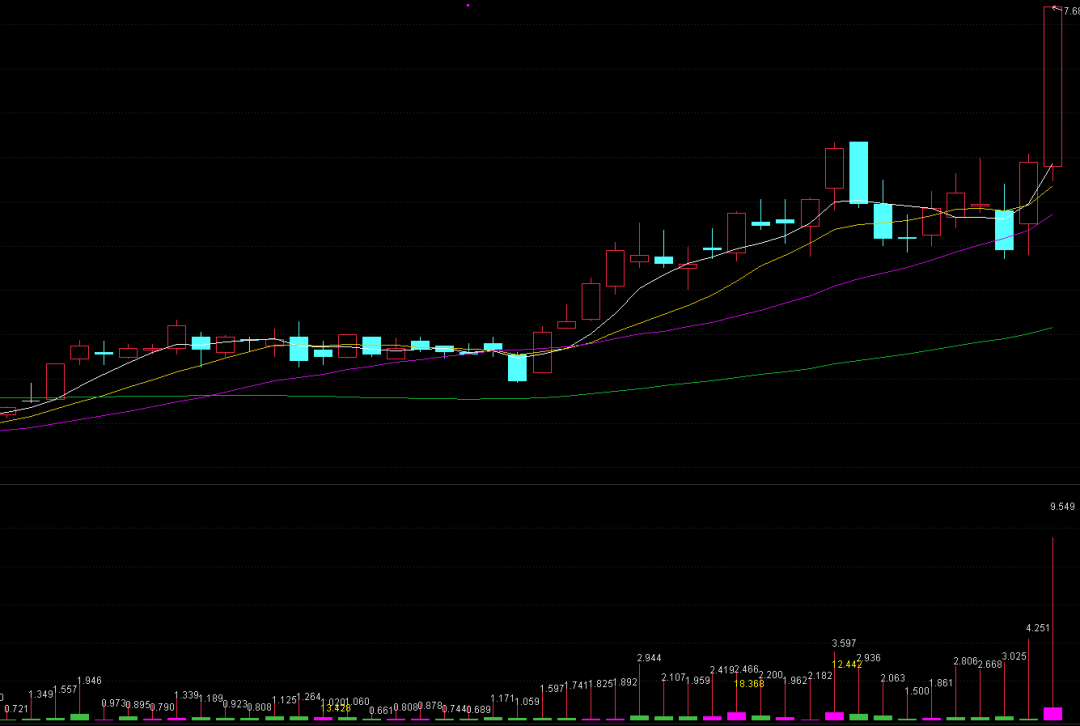Select the green volume bar under 1.946
This screenshot has height=726, width=1080.
pyautogui.click(x=79, y=716)
